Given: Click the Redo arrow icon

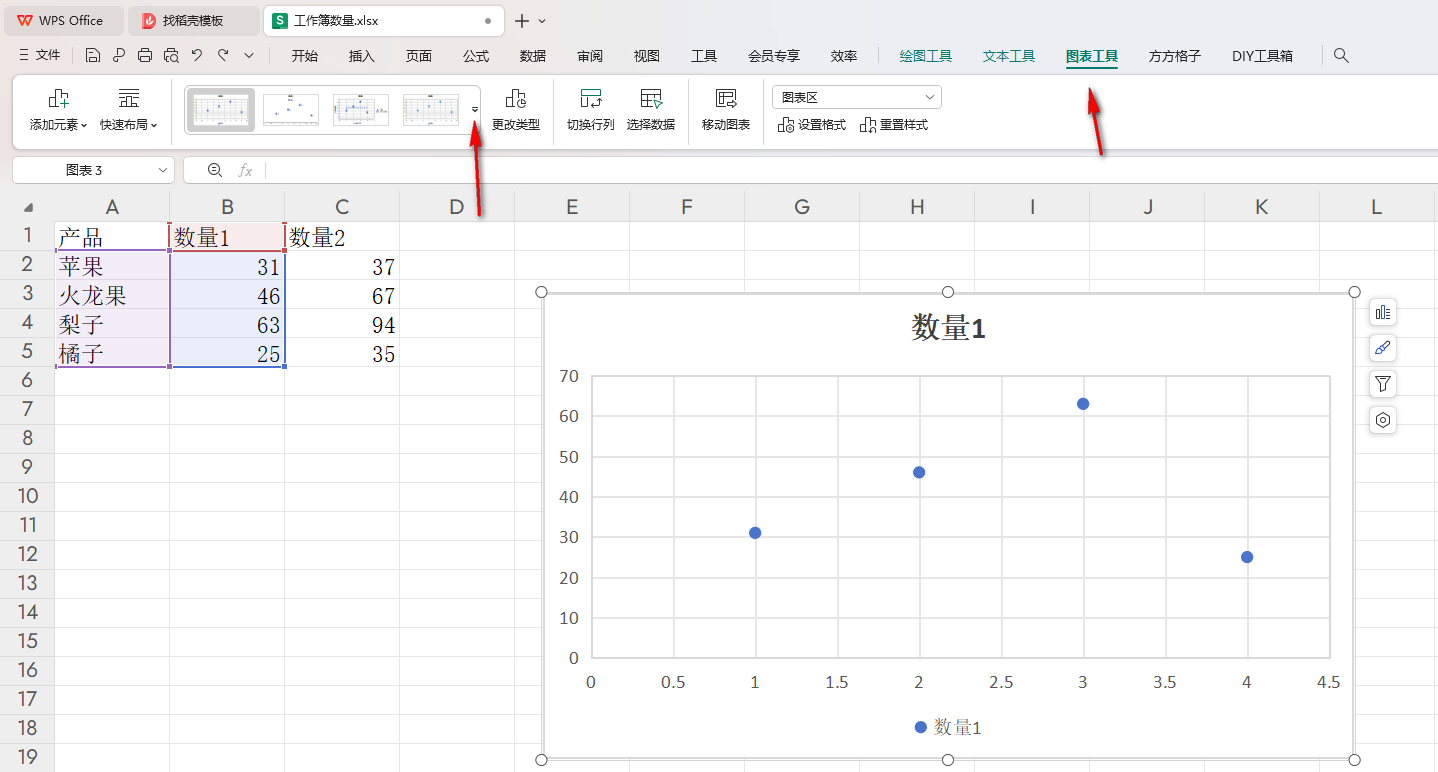Looking at the screenshot, I should pos(223,56).
